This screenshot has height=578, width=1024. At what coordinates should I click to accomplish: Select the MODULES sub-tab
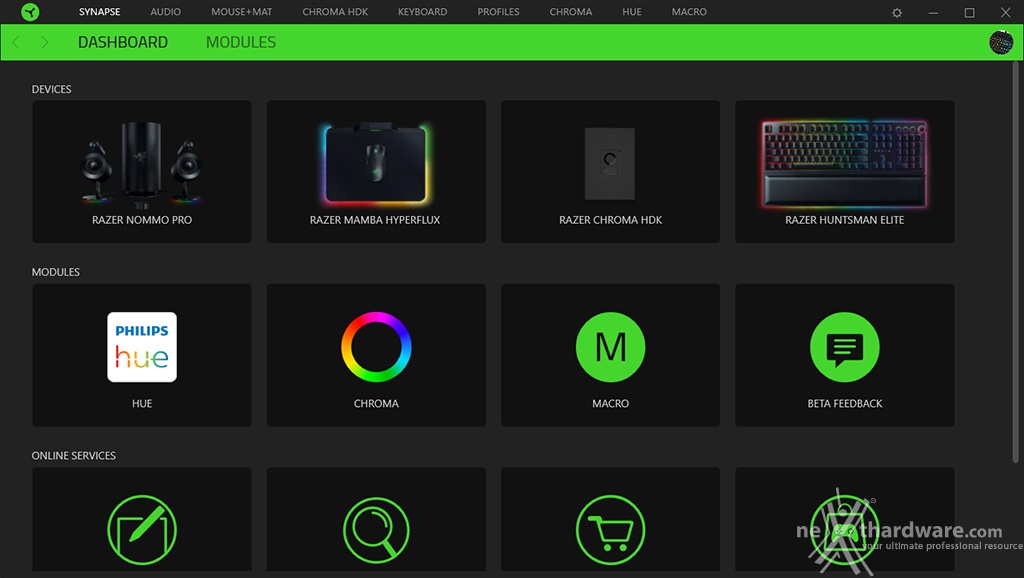pos(241,42)
